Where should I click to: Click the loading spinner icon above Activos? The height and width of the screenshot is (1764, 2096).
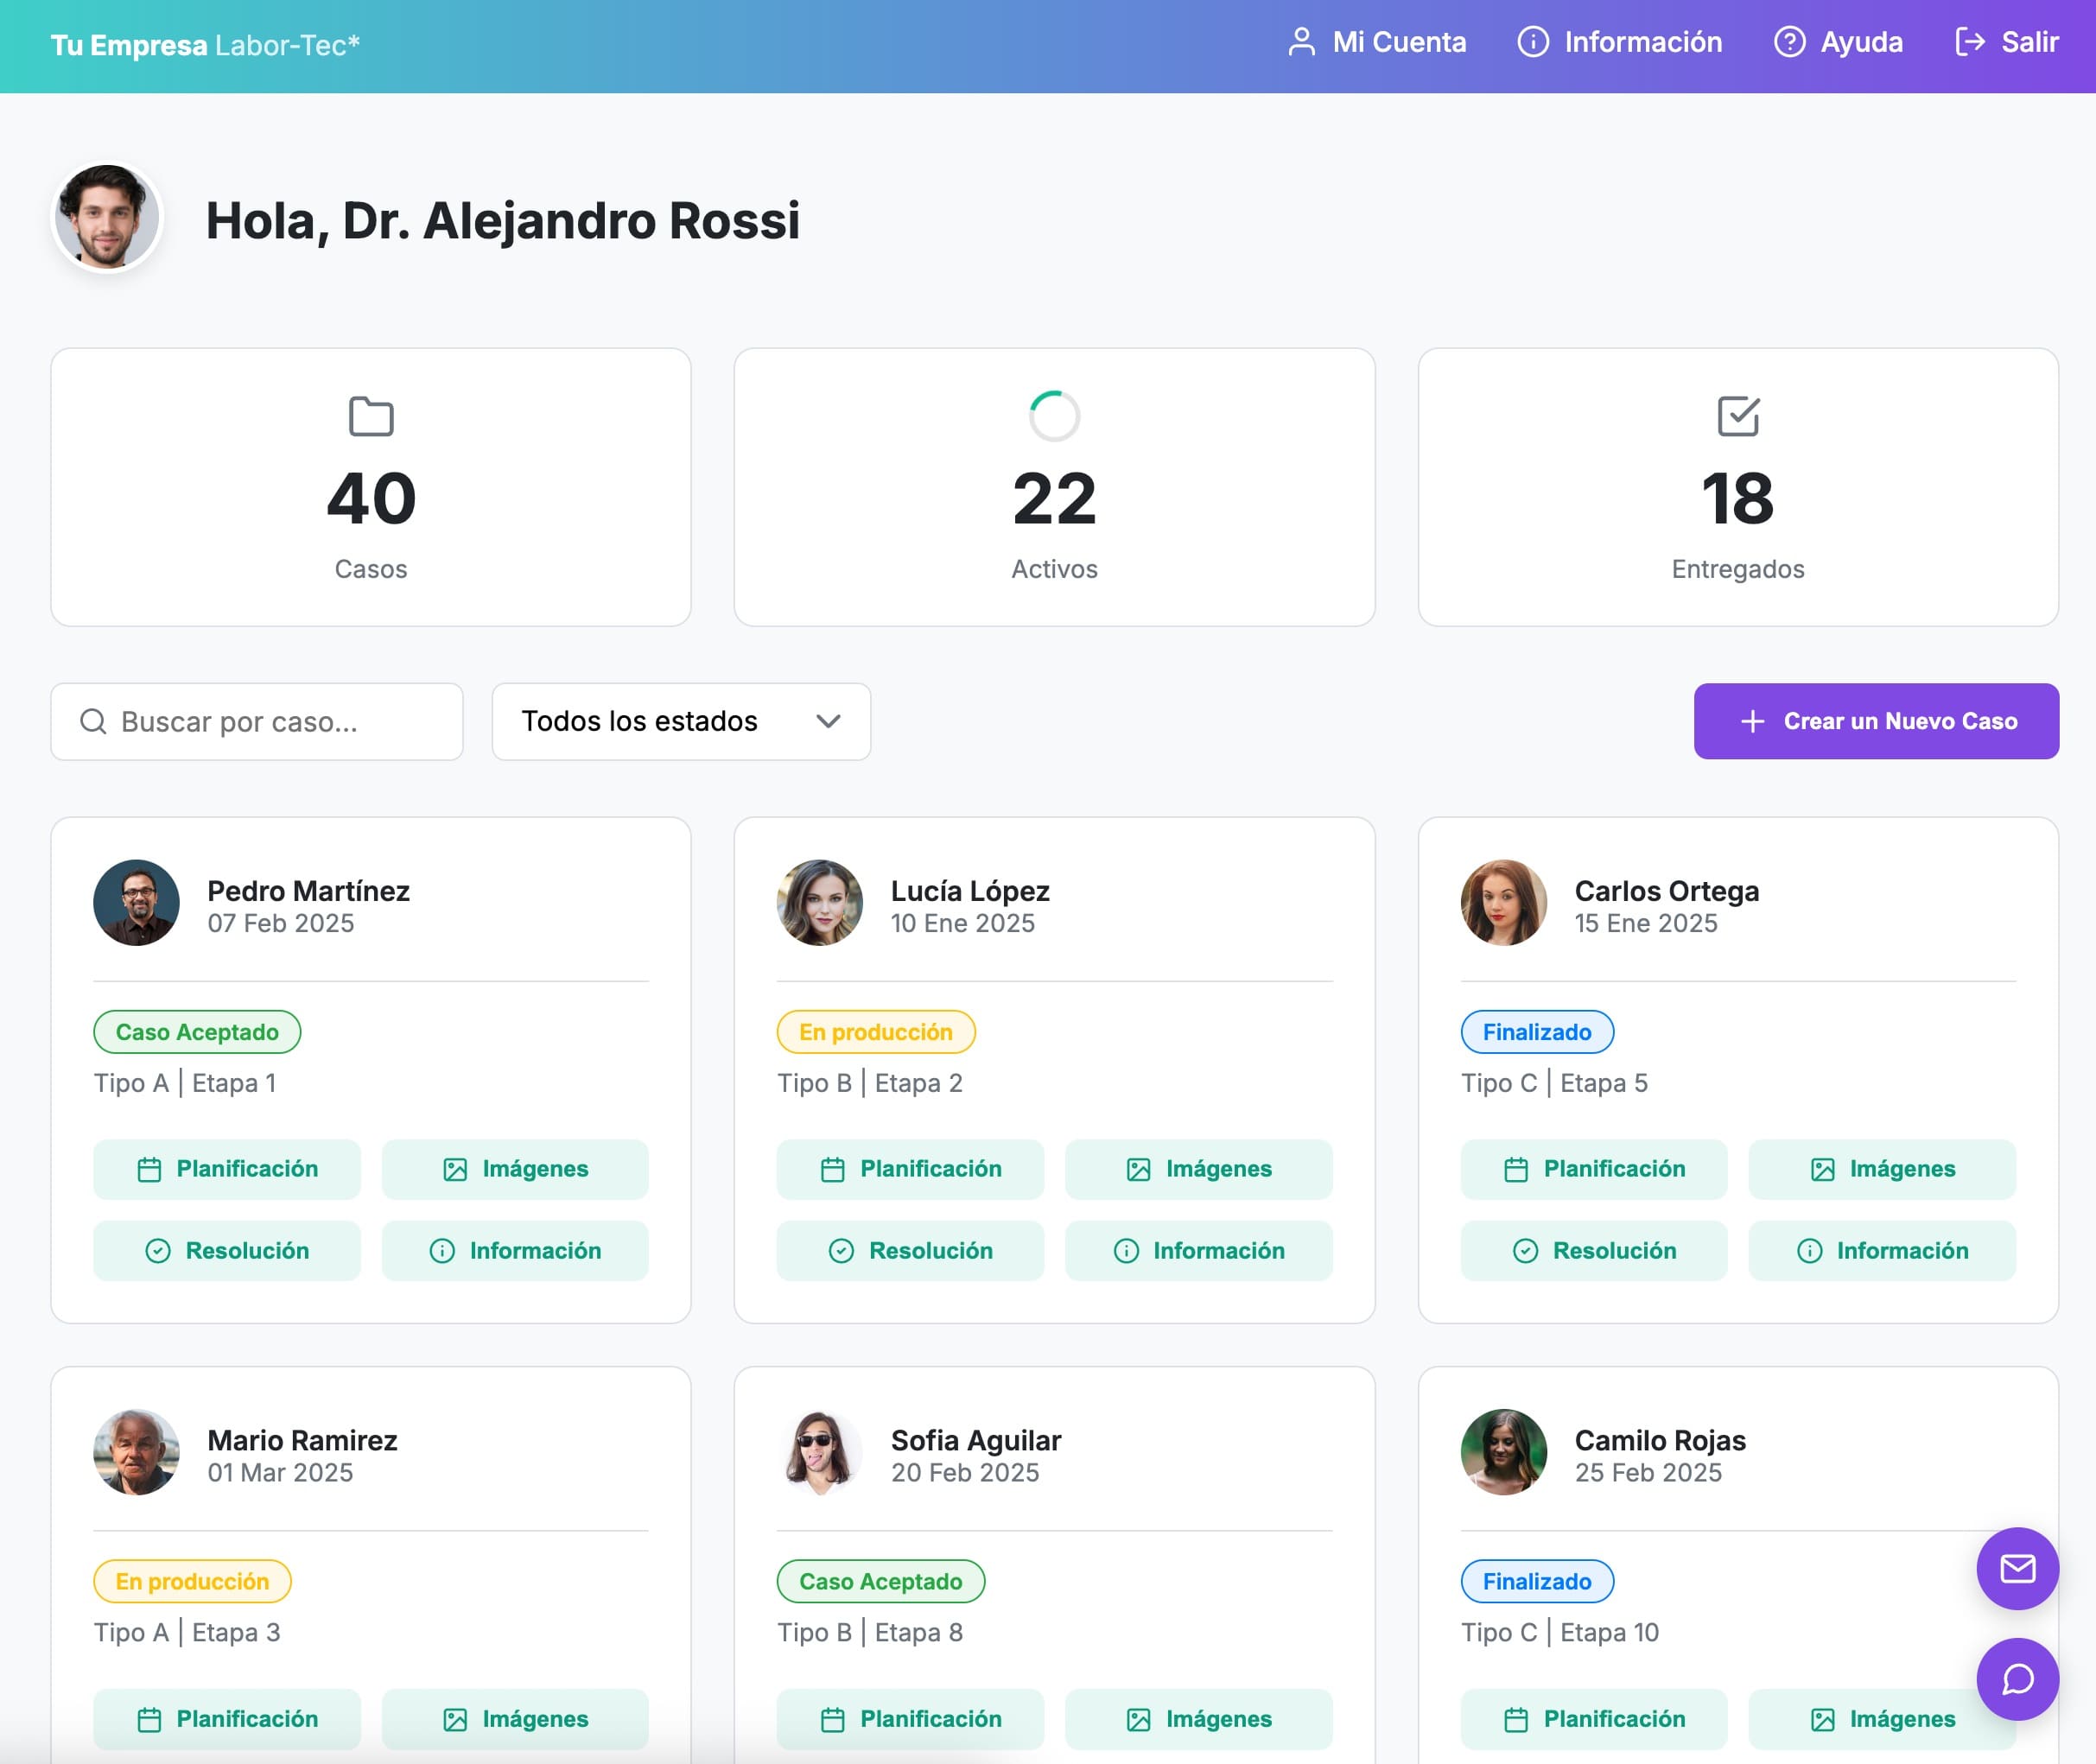pos(1054,416)
